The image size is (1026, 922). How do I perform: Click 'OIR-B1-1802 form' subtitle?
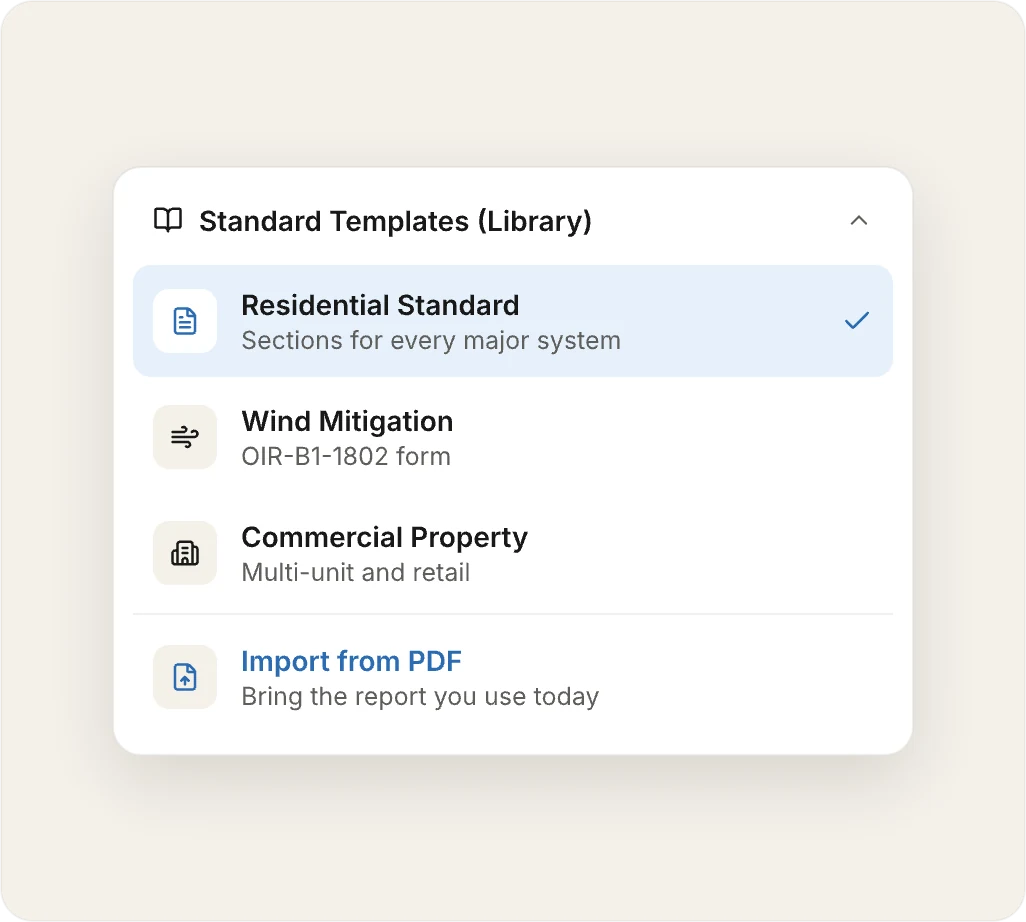click(x=346, y=457)
